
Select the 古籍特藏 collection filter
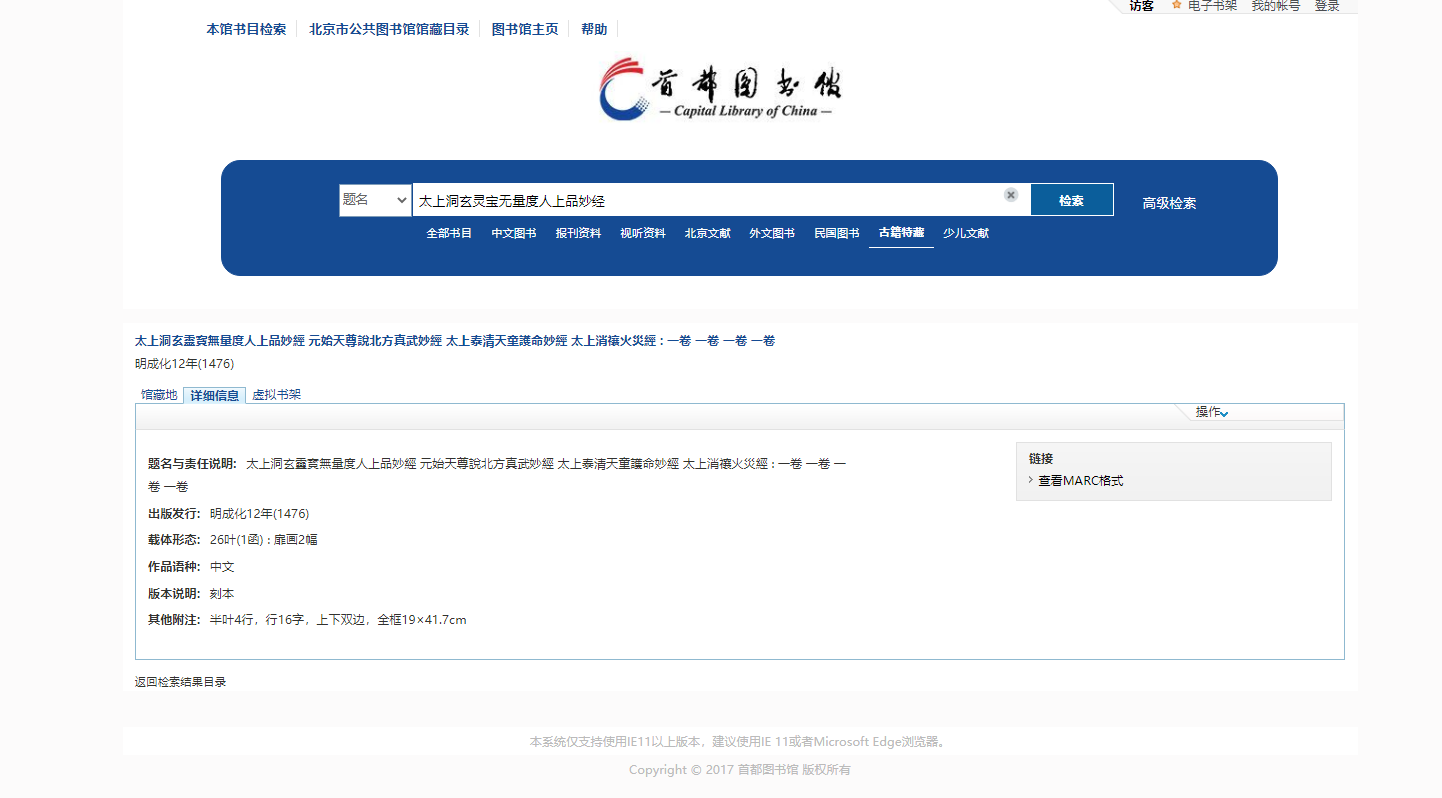click(x=901, y=233)
